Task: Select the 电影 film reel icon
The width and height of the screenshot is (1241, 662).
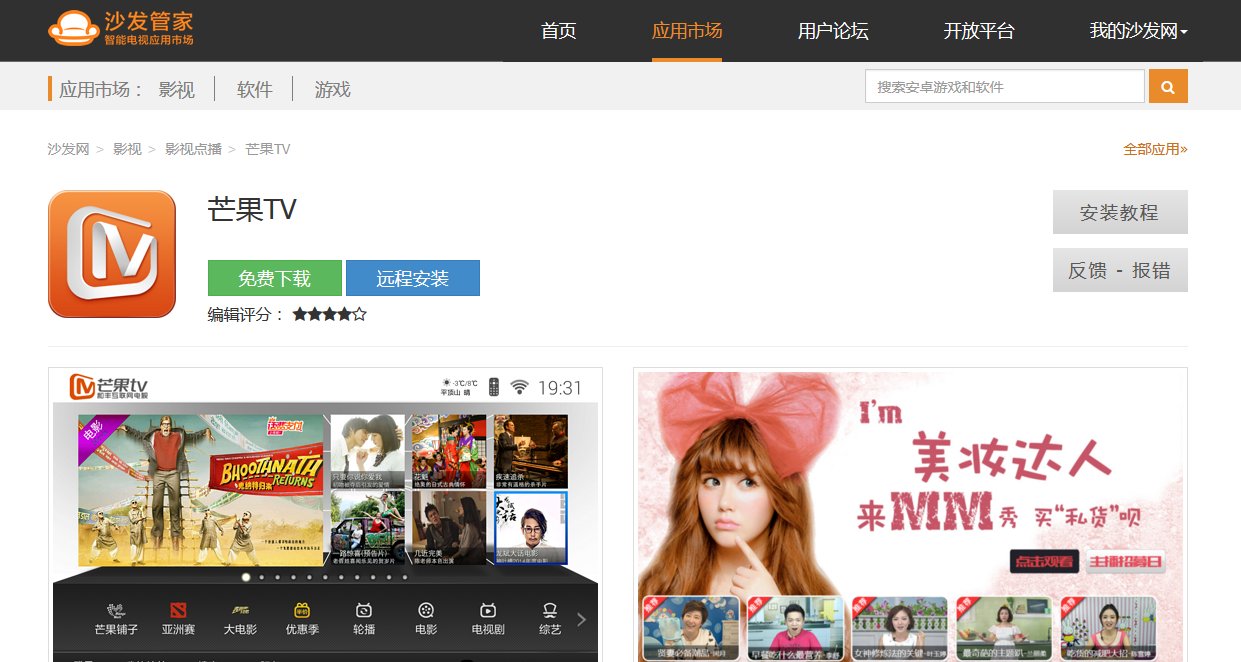Action: click(426, 610)
